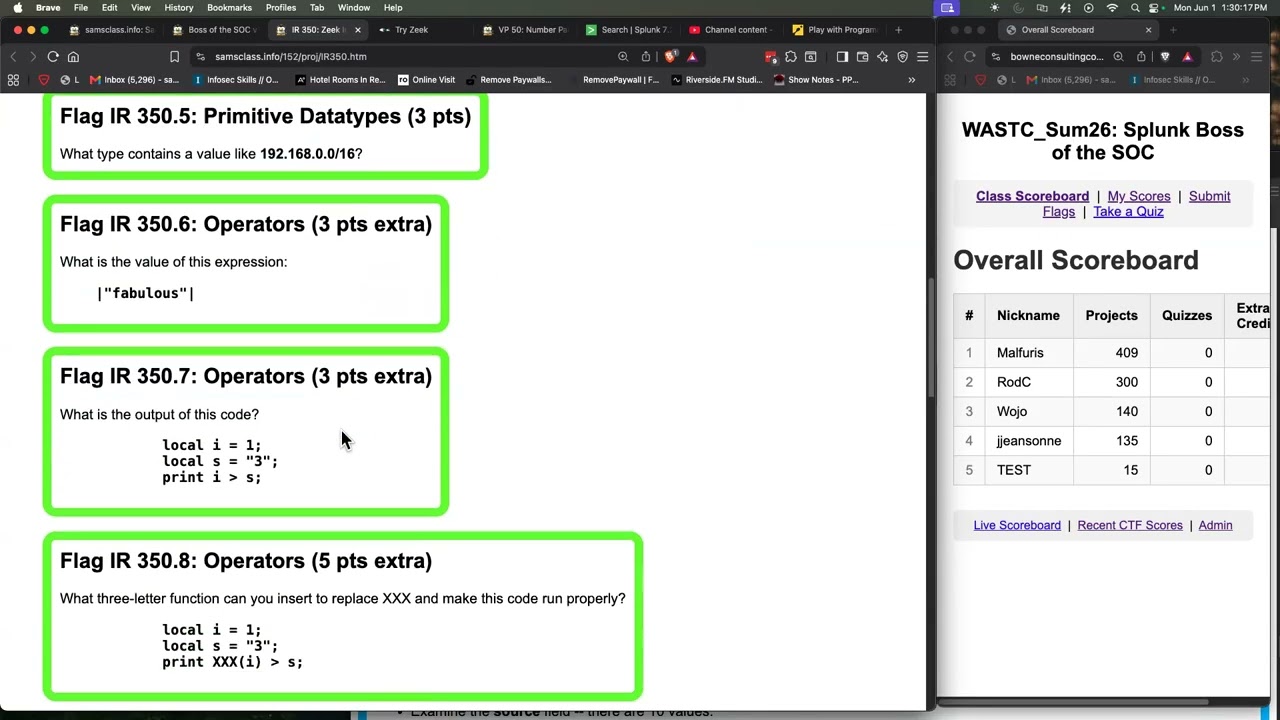Click the site settings icon in the samsclass address bar
The width and height of the screenshot is (1280, 720).
(x=201, y=57)
